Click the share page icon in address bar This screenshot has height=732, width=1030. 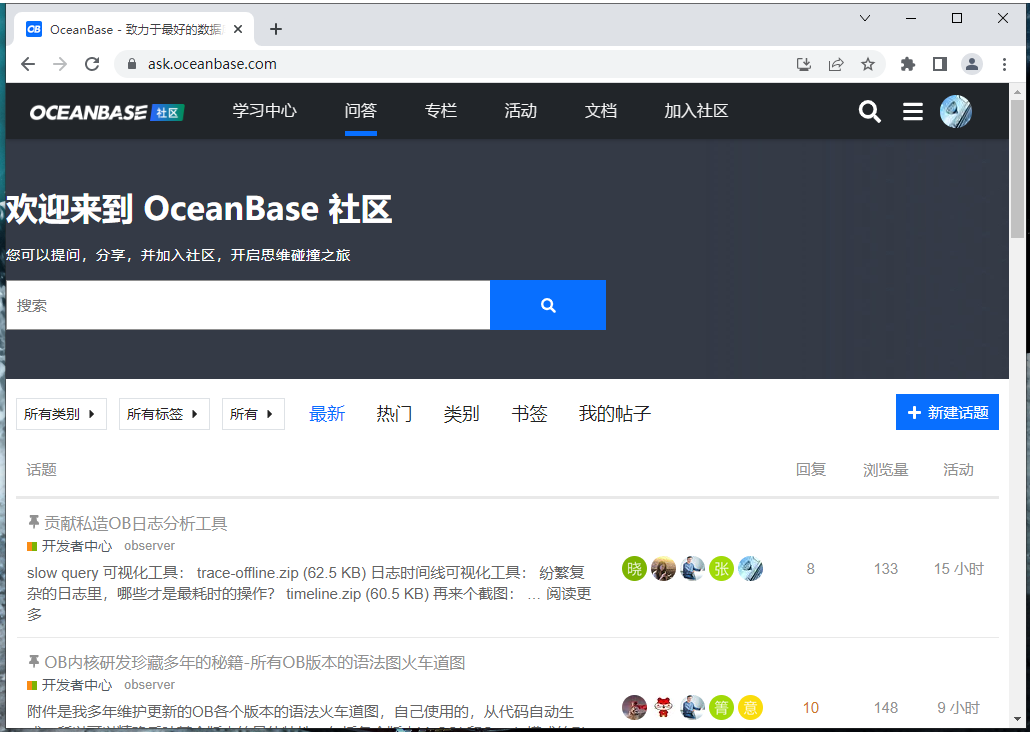click(x=836, y=64)
